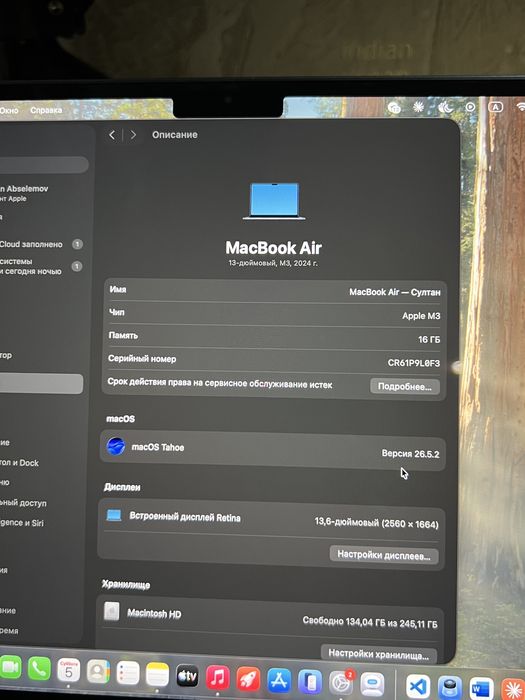
Task: Click the '13-дюймовый, M3, 2024 г.' subtitle
Action: pyautogui.click(x=273, y=263)
